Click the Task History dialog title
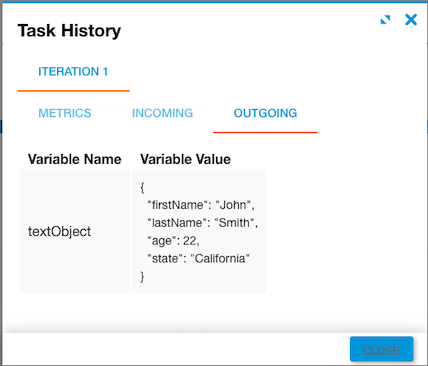 tap(69, 31)
